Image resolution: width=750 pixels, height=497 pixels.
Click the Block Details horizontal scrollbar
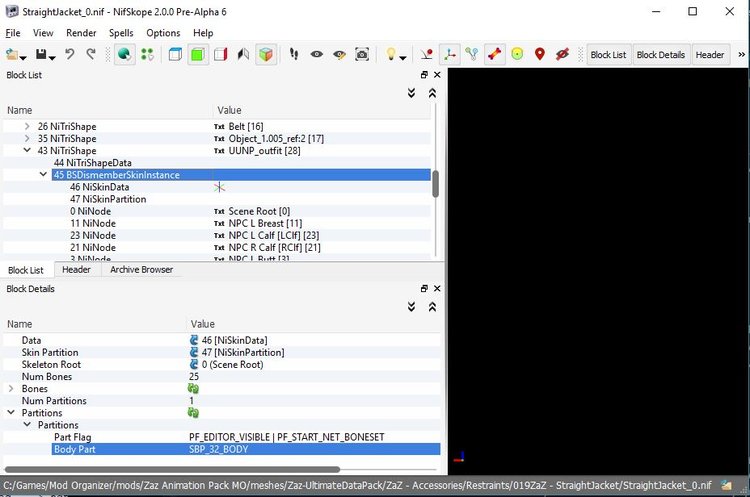coord(172,469)
